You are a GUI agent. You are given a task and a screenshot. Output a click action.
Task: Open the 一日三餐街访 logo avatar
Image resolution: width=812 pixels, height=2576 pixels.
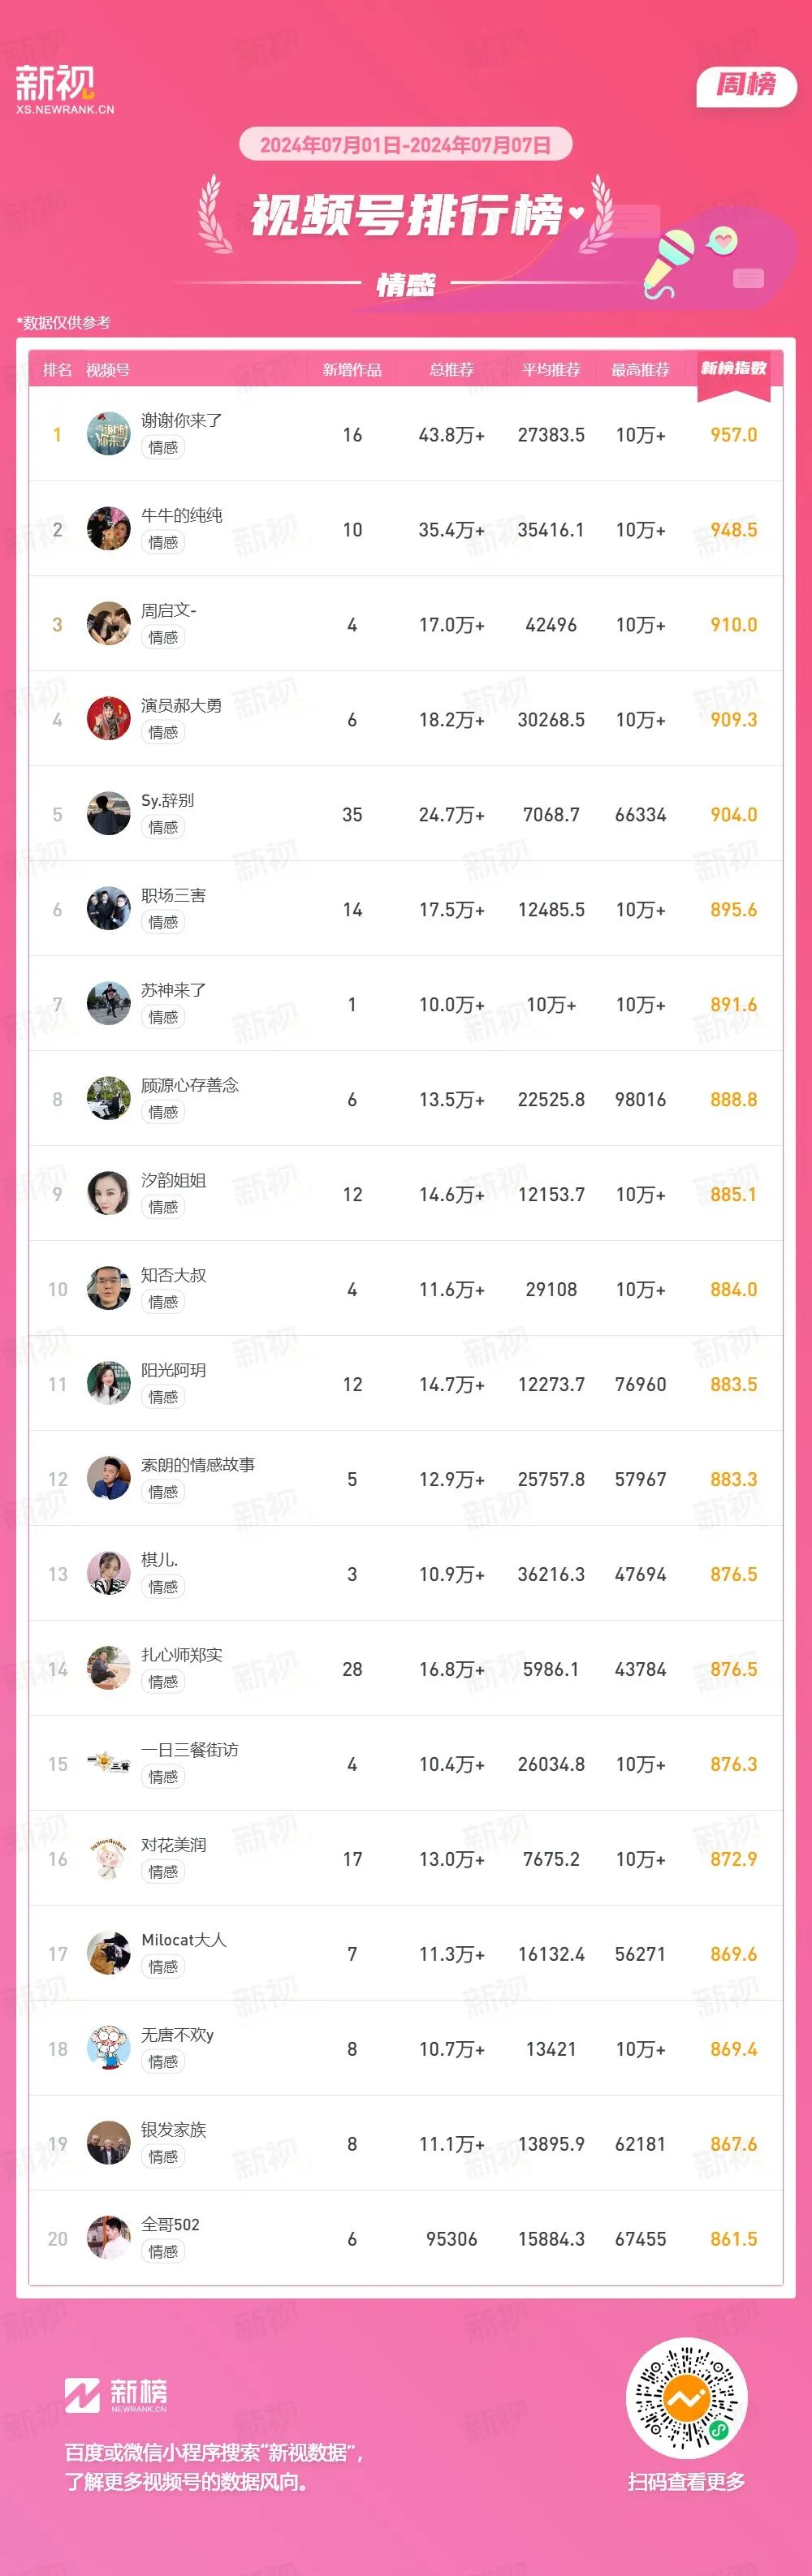coord(108,1764)
